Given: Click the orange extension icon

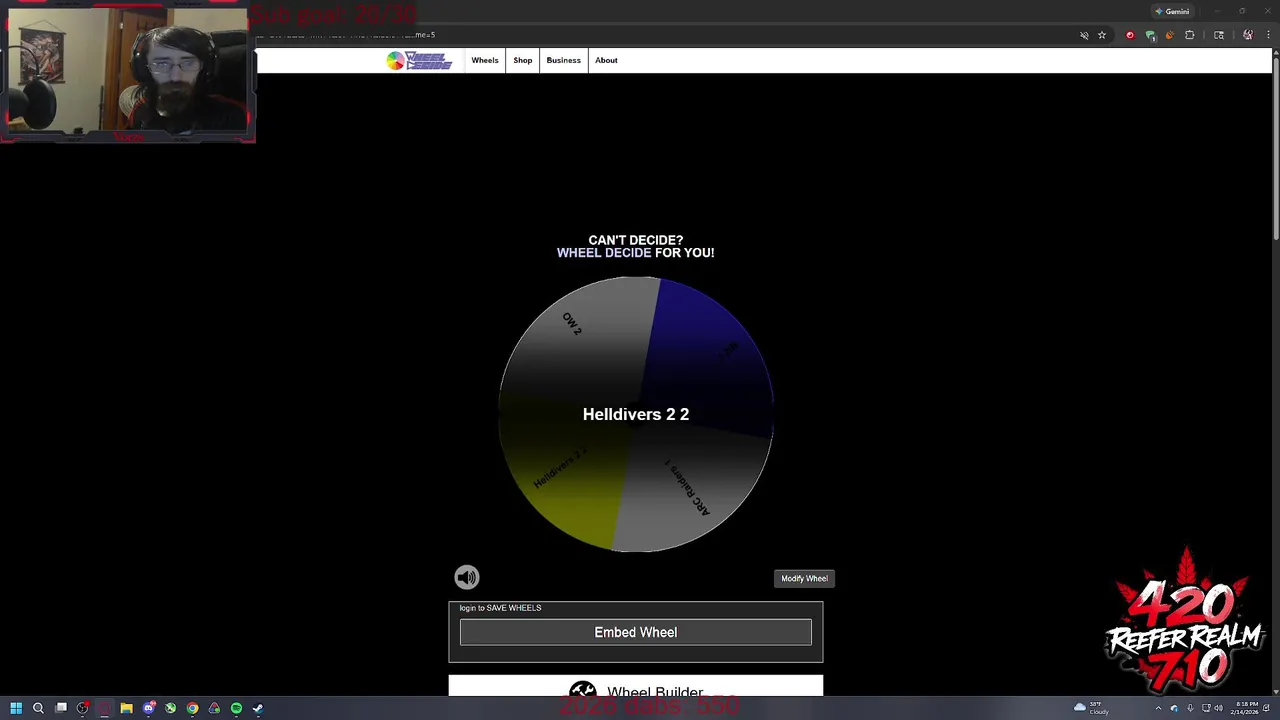Looking at the screenshot, I should click(1170, 35).
